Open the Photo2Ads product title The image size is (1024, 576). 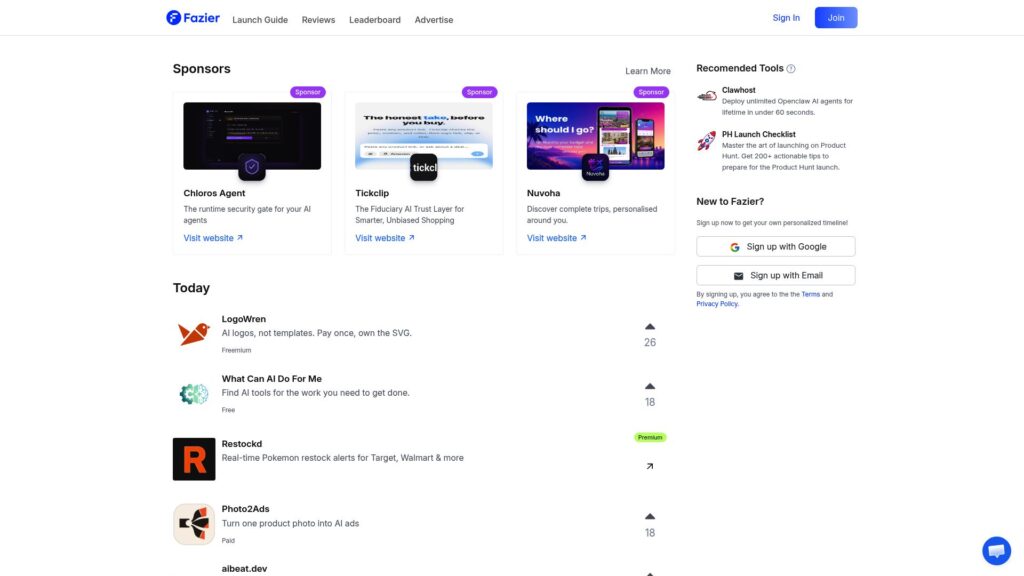(x=246, y=509)
